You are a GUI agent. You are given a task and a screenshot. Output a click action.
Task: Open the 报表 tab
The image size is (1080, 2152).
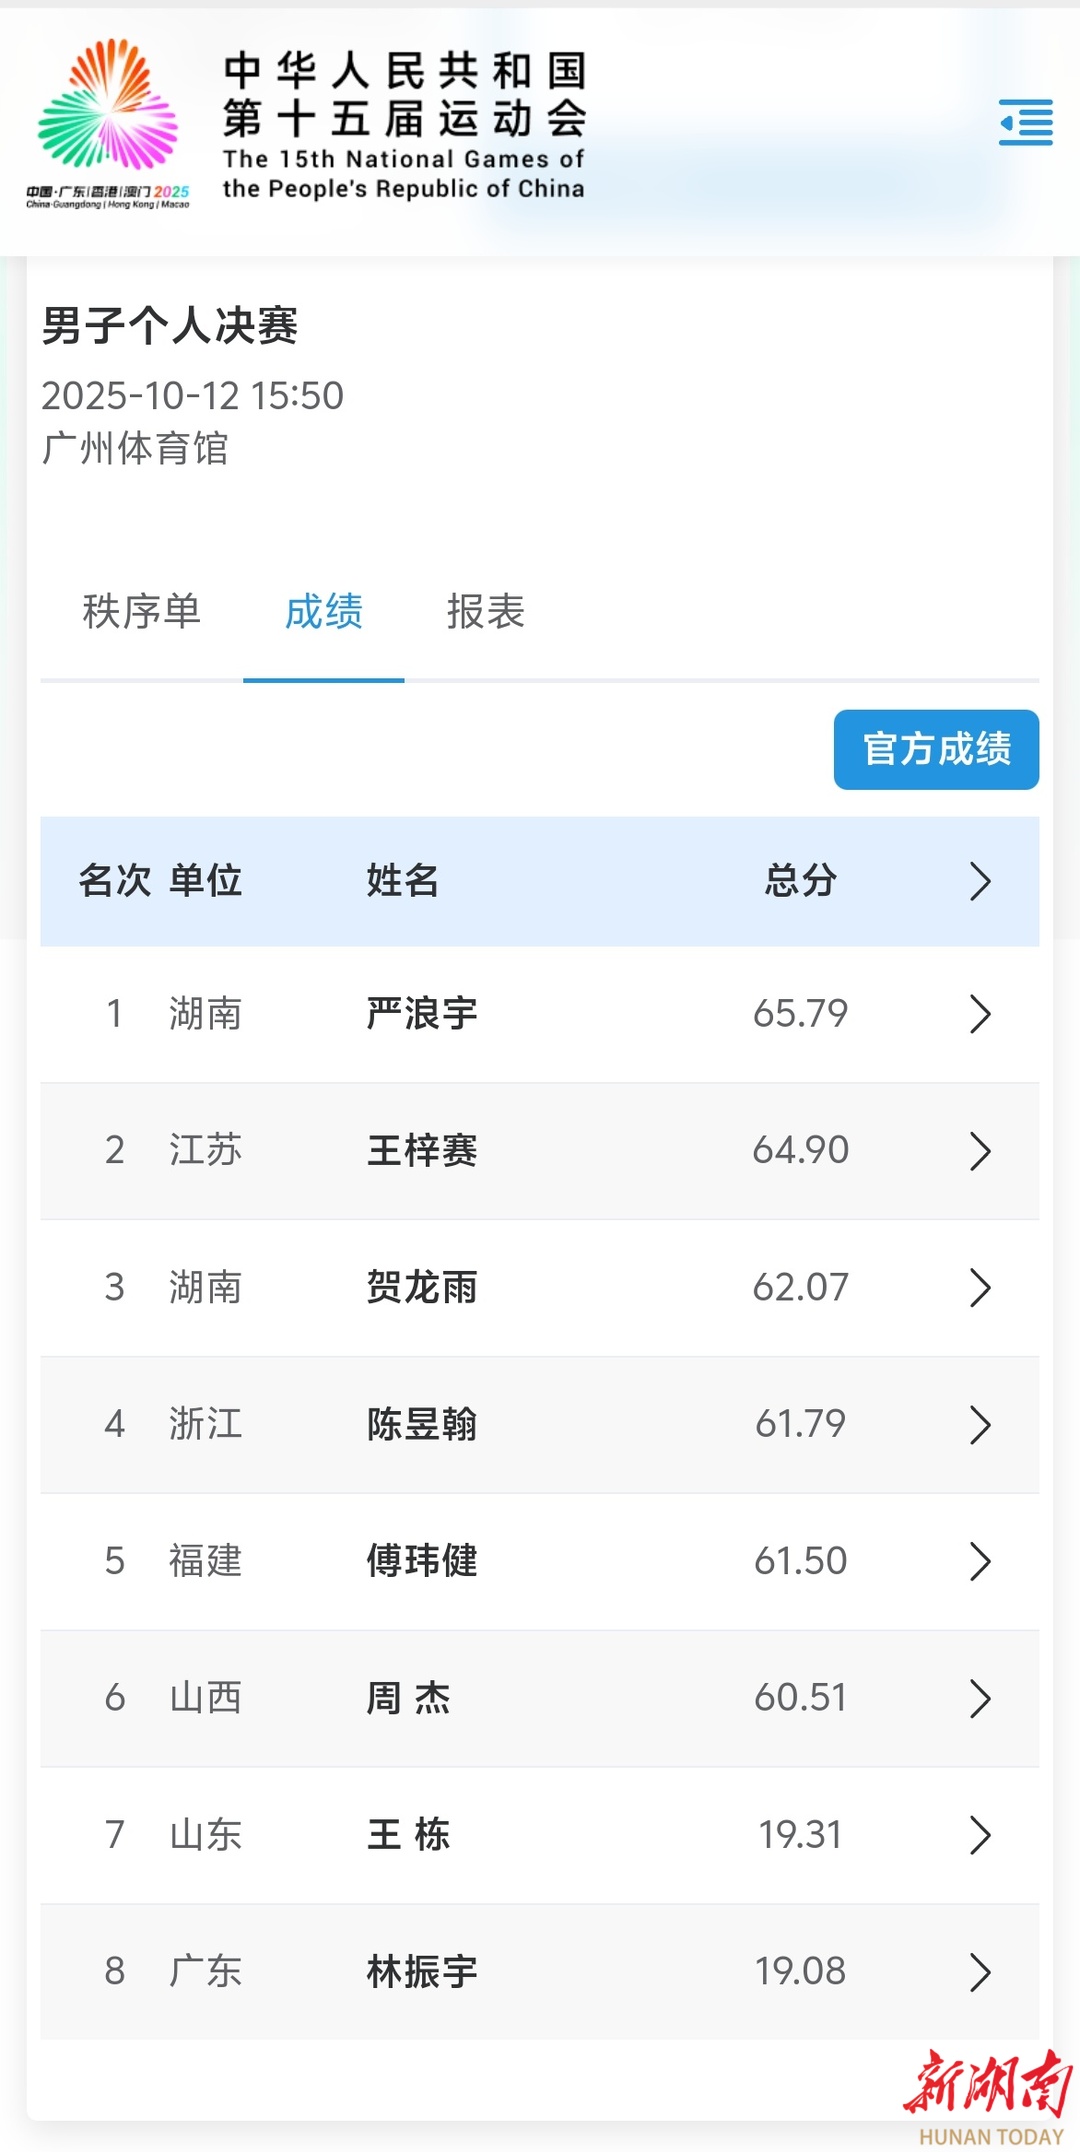(x=485, y=611)
